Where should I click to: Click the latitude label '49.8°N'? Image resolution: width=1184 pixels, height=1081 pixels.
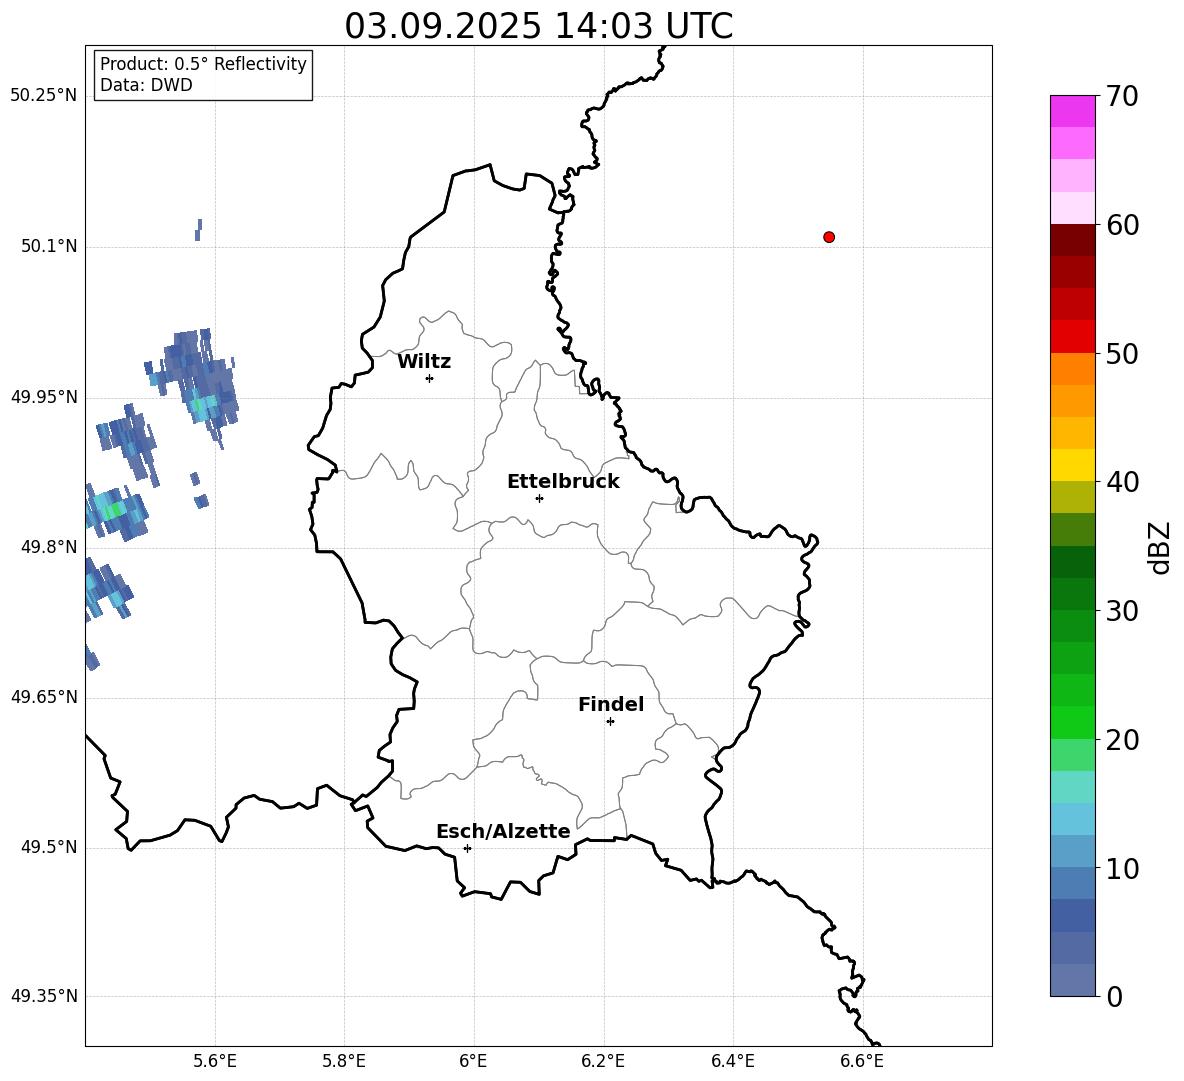pos(48,547)
